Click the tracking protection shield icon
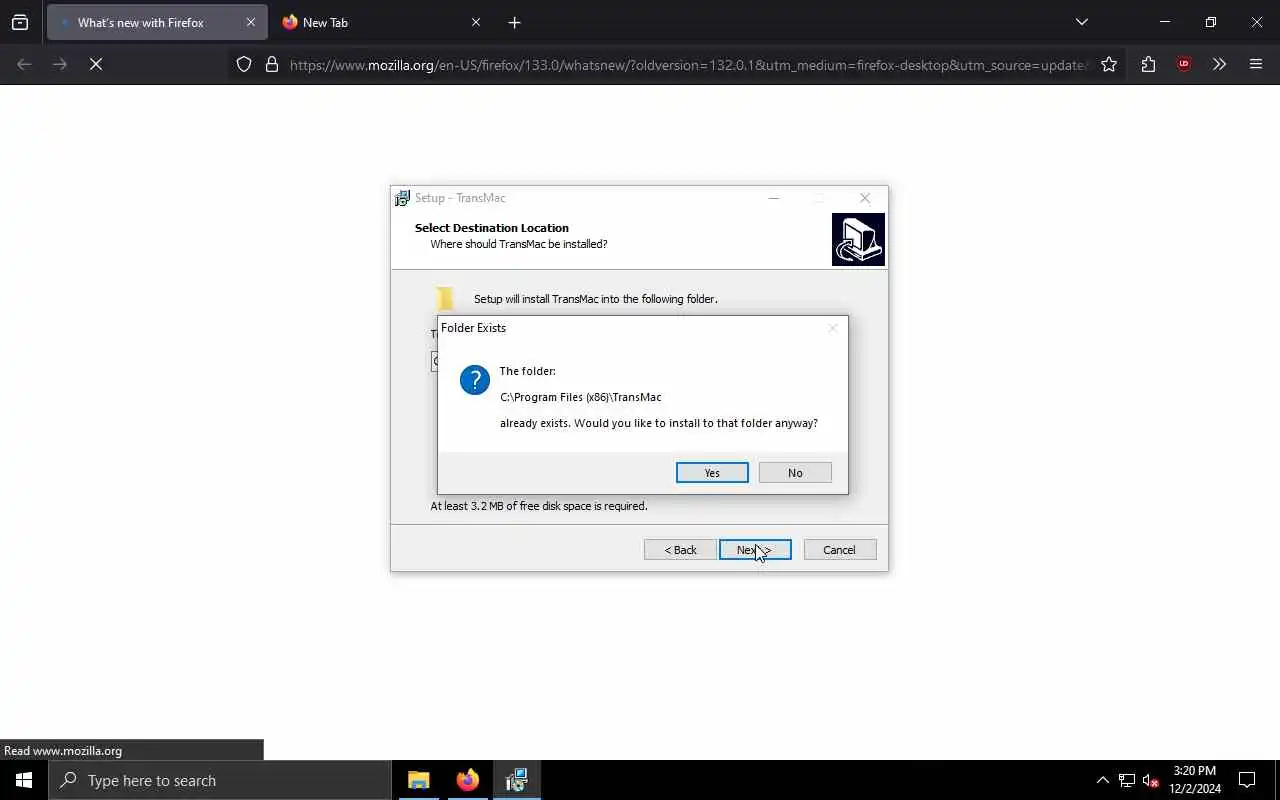The image size is (1280, 800). click(244, 64)
